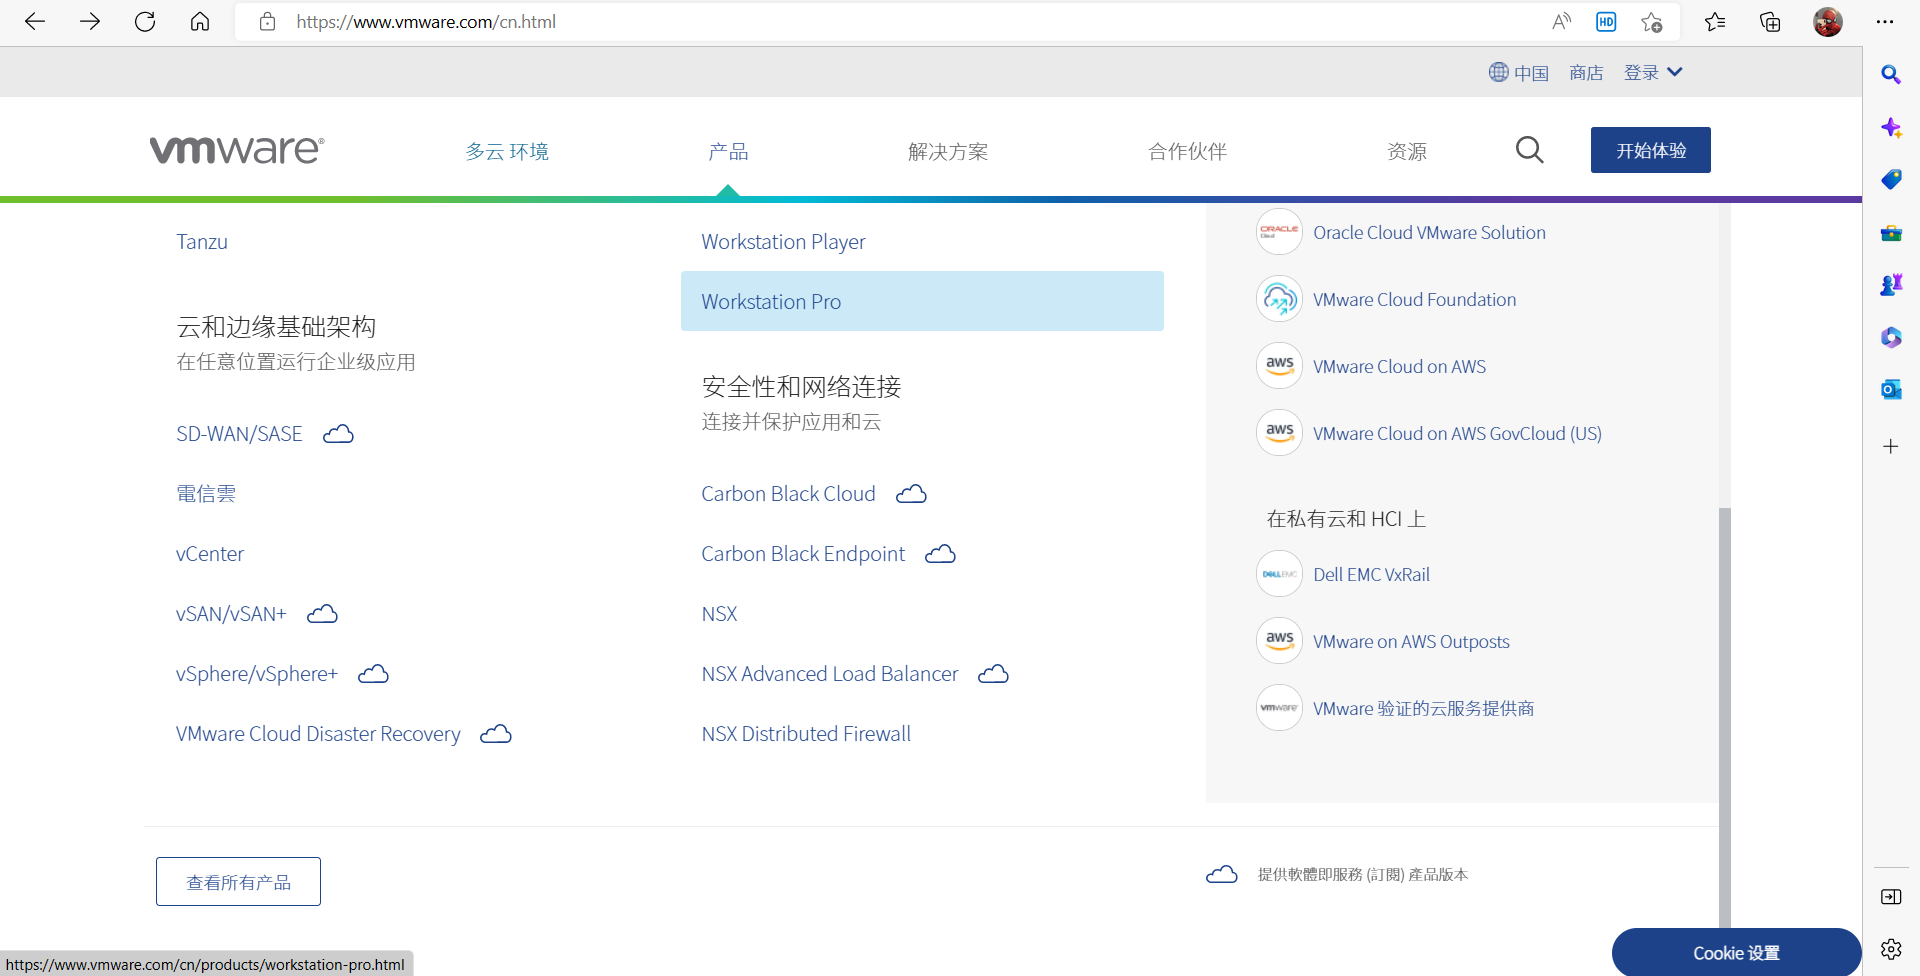Toggle the sidebar visibility button
1920x976 pixels.
coord(1891,897)
